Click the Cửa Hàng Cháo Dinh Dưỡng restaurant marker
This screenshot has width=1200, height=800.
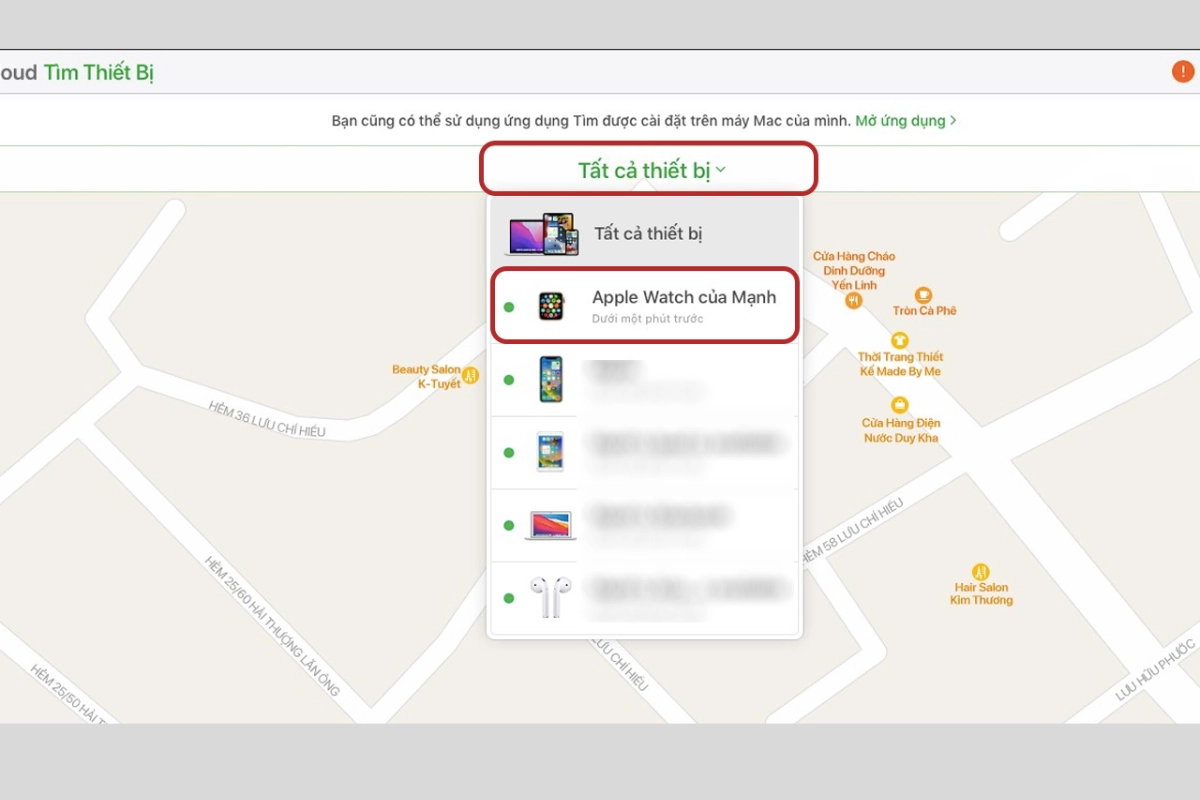pos(853,300)
